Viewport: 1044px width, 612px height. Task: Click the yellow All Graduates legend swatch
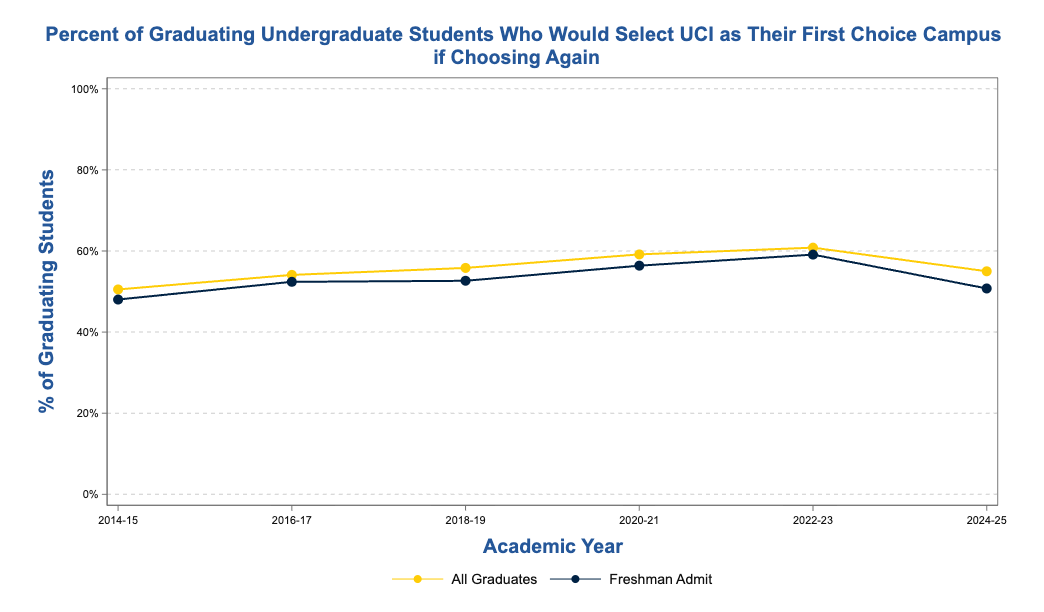coord(417,579)
